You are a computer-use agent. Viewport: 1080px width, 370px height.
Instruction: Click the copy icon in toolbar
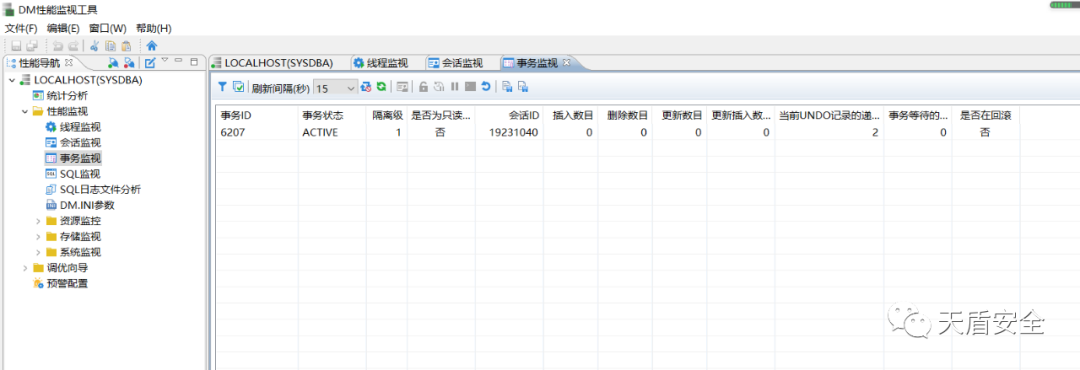click(110, 46)
